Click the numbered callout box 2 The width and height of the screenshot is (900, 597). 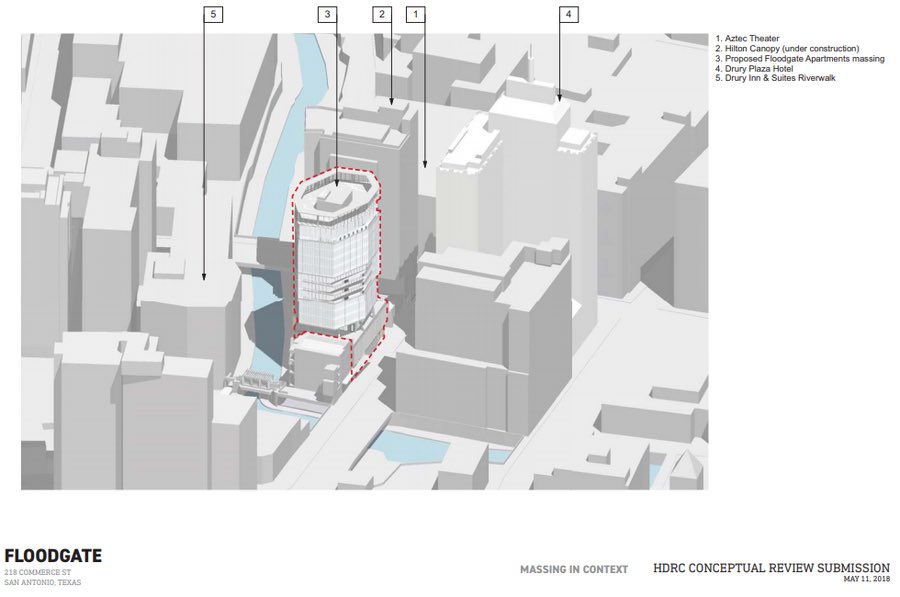pos(382,14)
